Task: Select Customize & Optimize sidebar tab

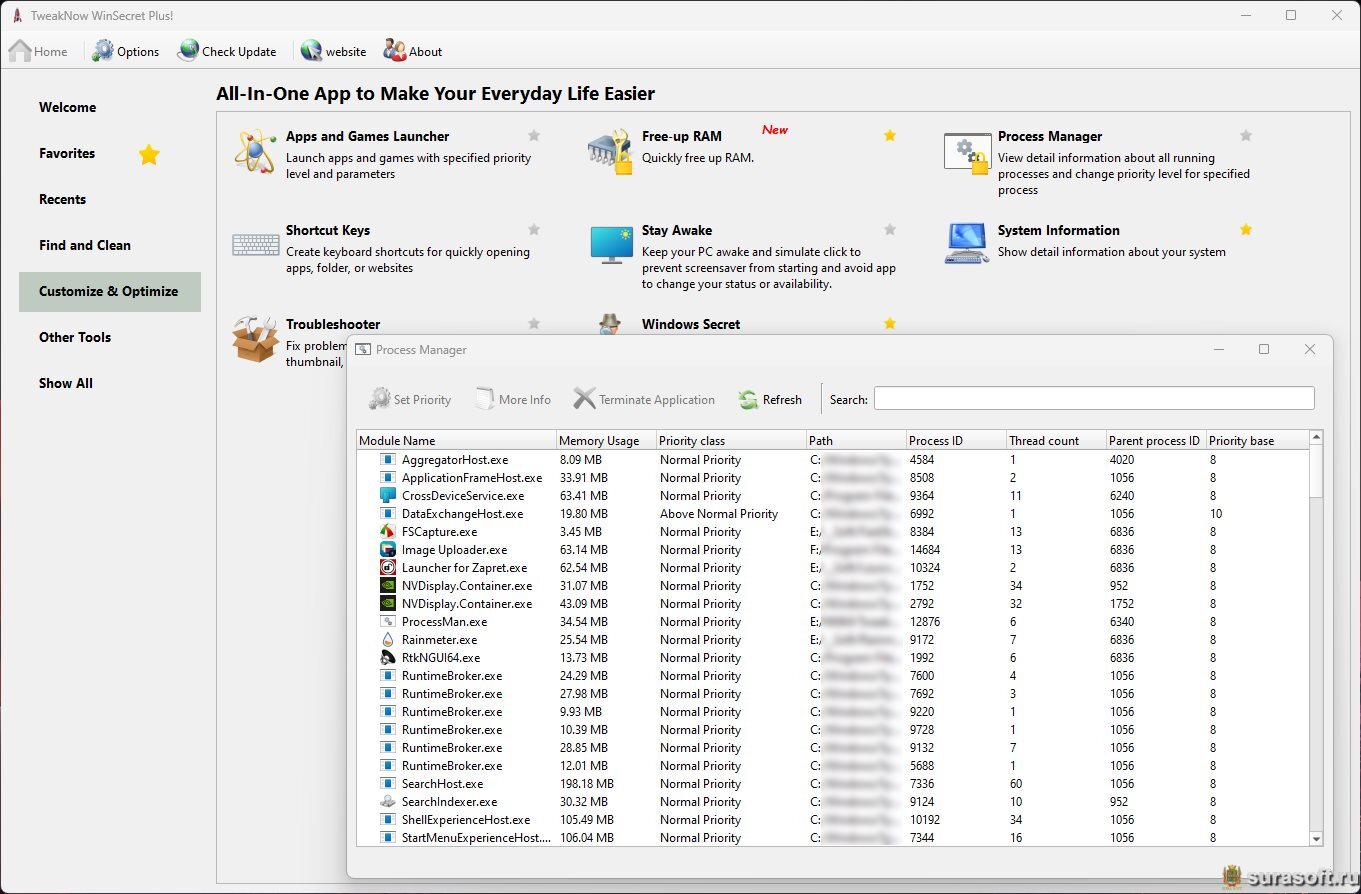Action: click(x=109, y=291)
